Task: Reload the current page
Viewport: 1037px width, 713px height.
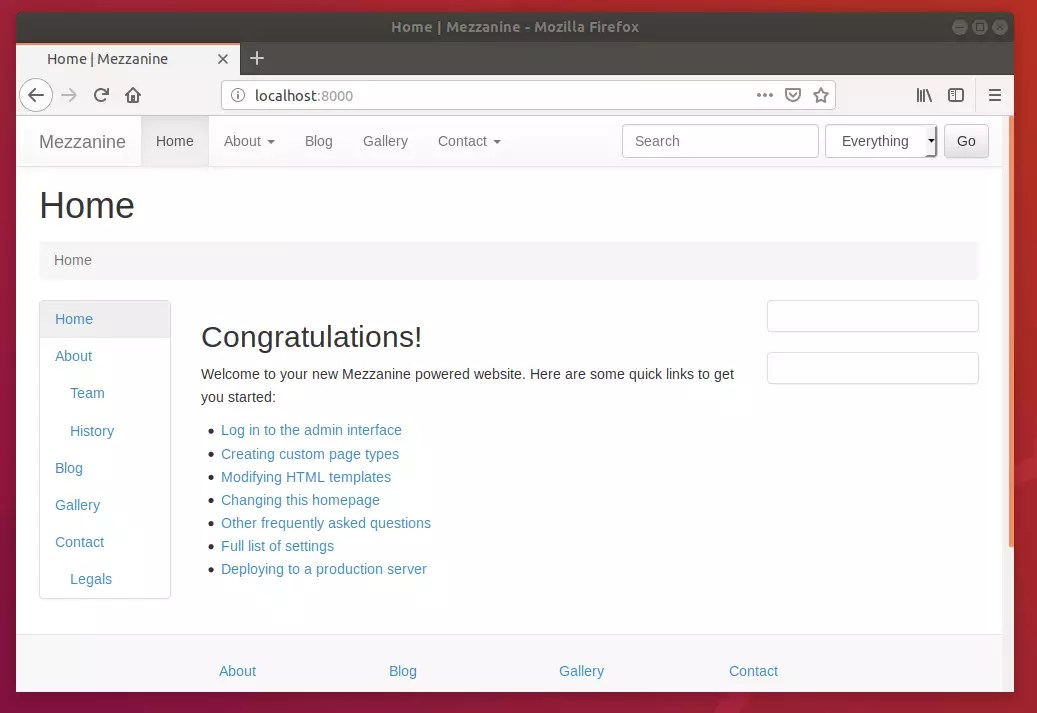Action: tap(101, 95)
